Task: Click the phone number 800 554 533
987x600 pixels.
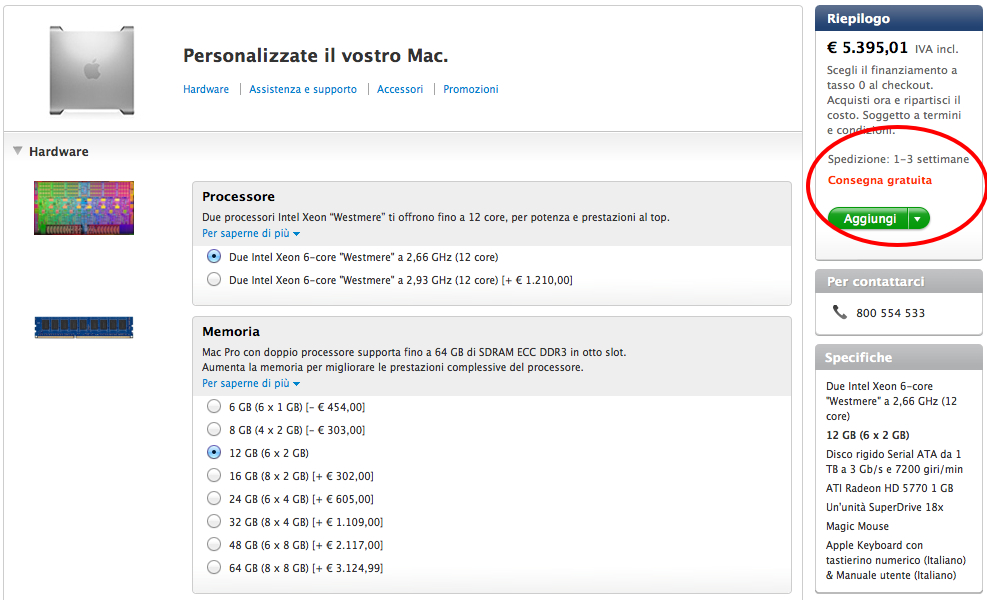Action: click(890, 313)
